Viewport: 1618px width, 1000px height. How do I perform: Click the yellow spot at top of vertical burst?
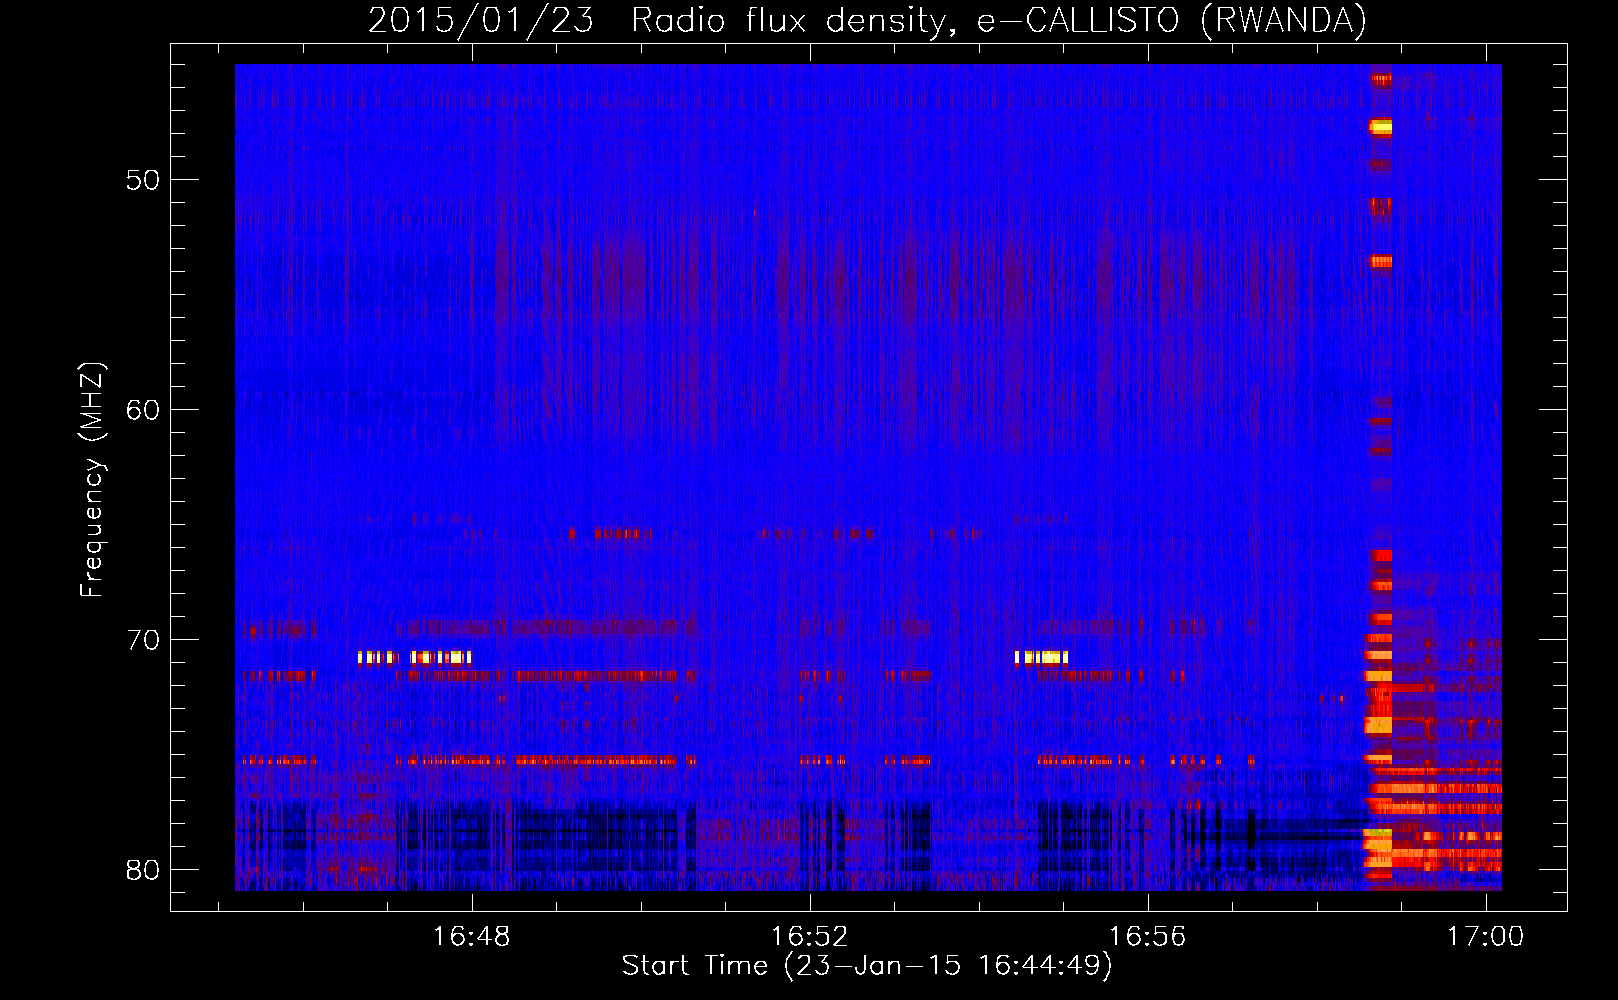(x=1381, y=127)
